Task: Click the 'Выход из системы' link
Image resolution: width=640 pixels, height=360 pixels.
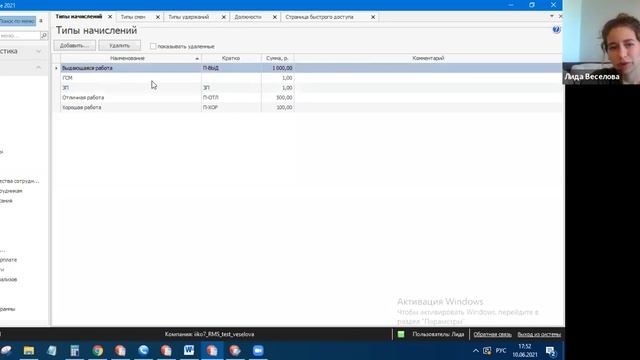Action: (x=539, y=334)
